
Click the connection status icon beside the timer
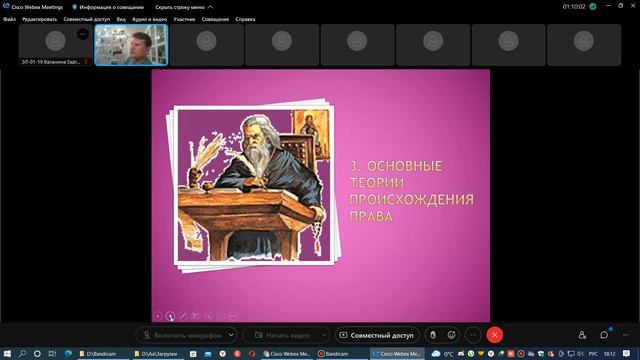click(x=593, y=7)
